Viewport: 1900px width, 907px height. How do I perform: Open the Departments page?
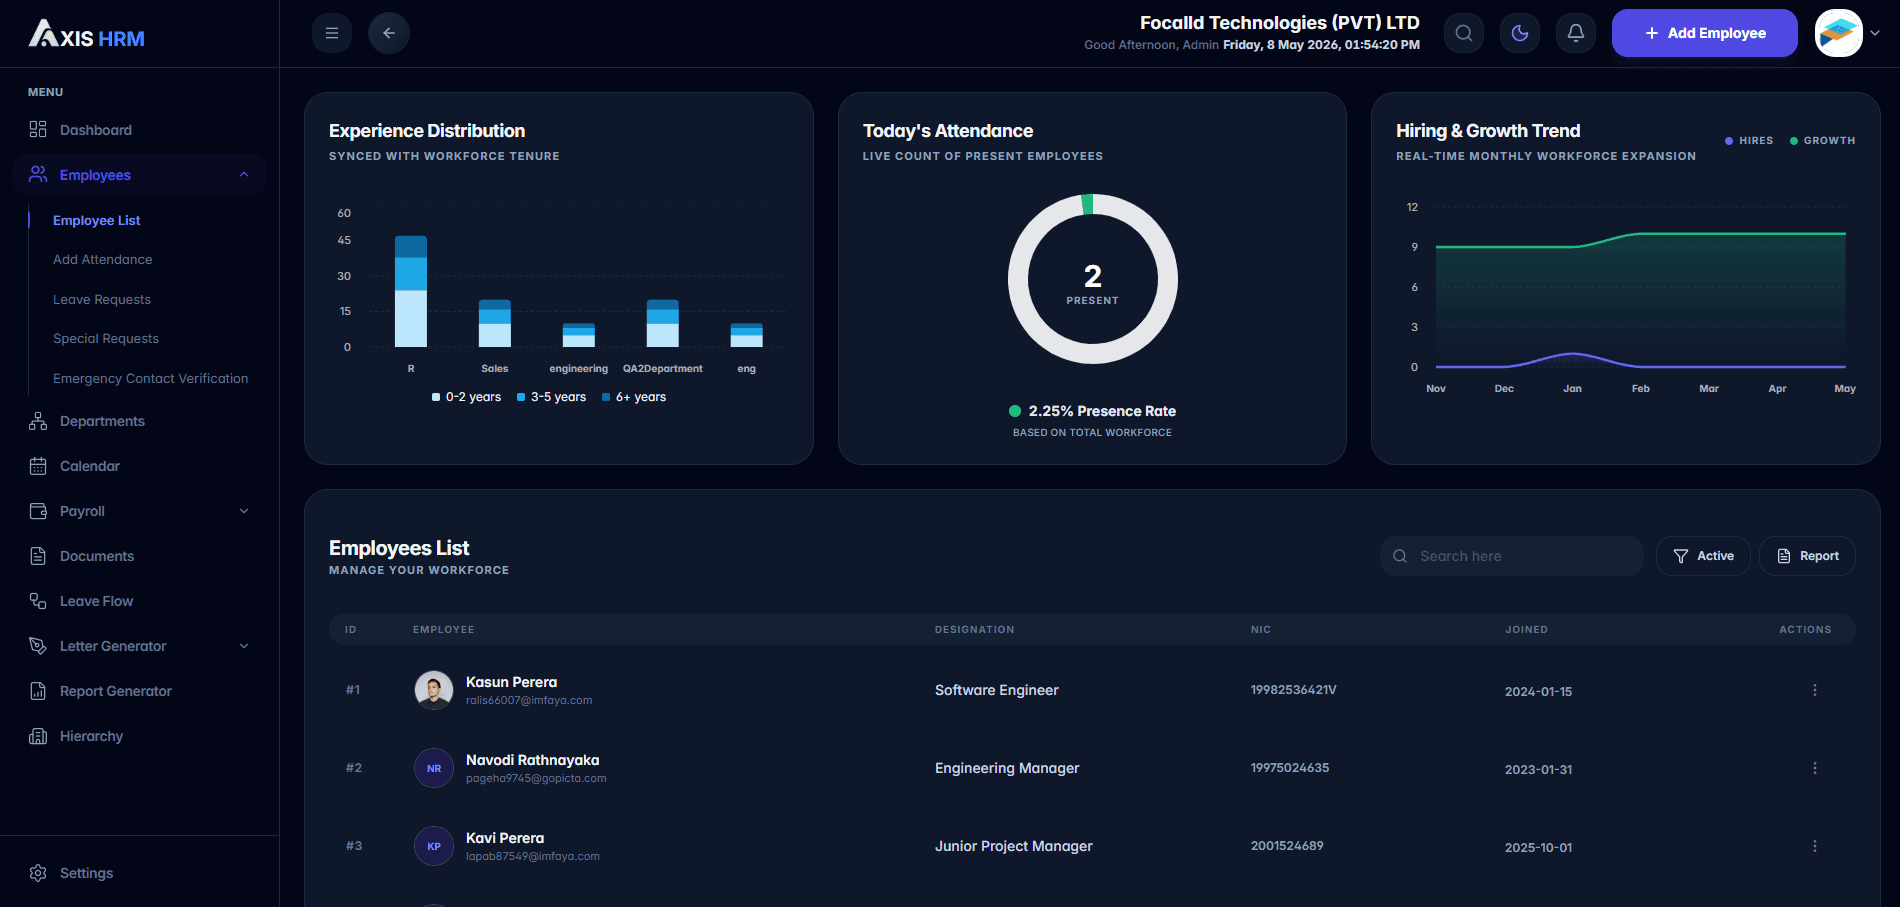click(102, 421)
